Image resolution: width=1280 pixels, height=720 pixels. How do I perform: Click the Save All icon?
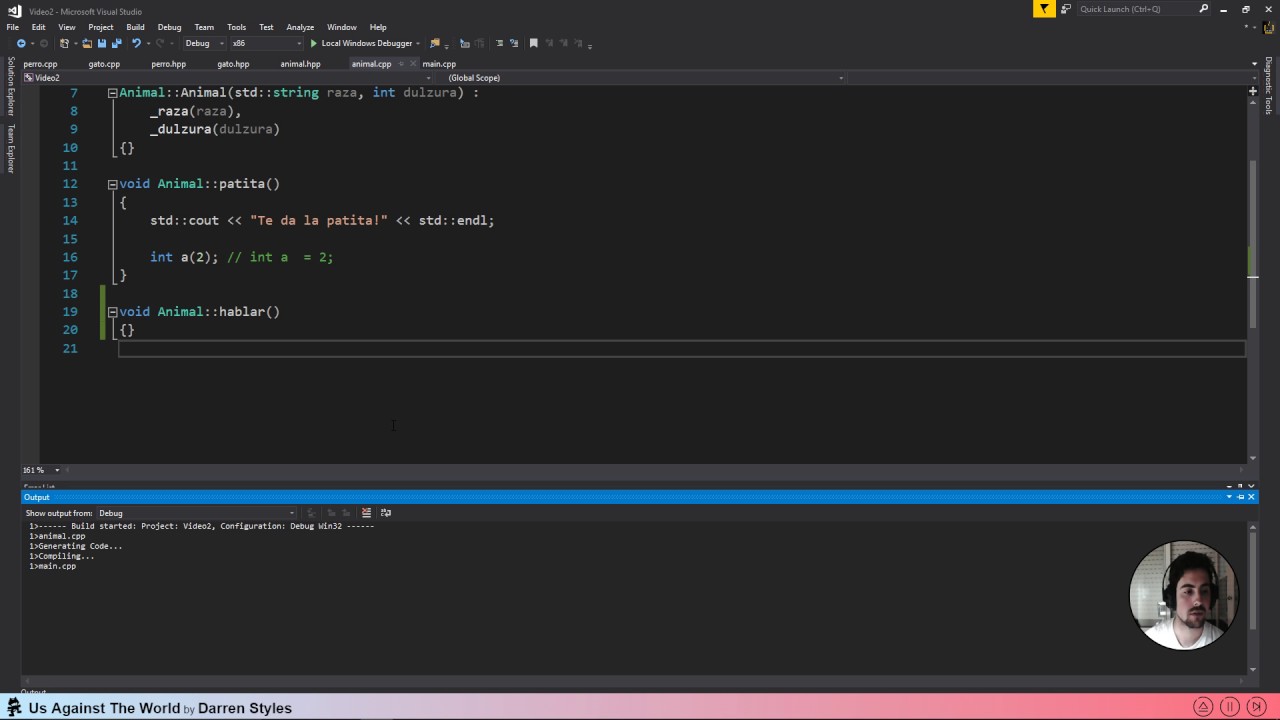[117, 43]
